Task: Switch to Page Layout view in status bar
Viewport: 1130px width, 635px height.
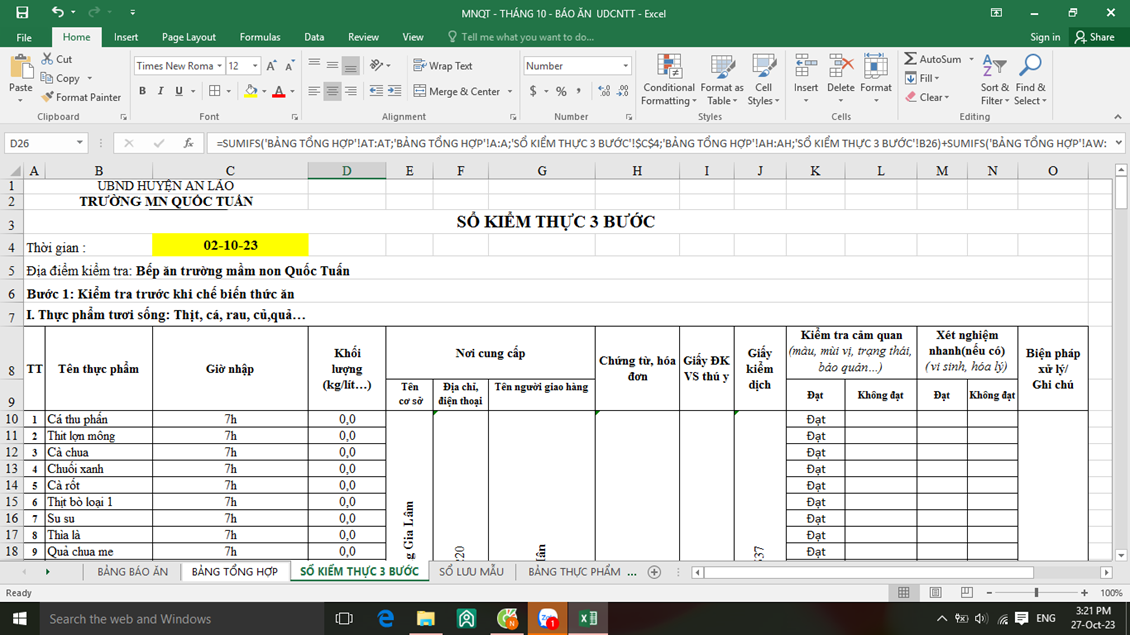Action: pyautogui.click(x=935, y=593)
